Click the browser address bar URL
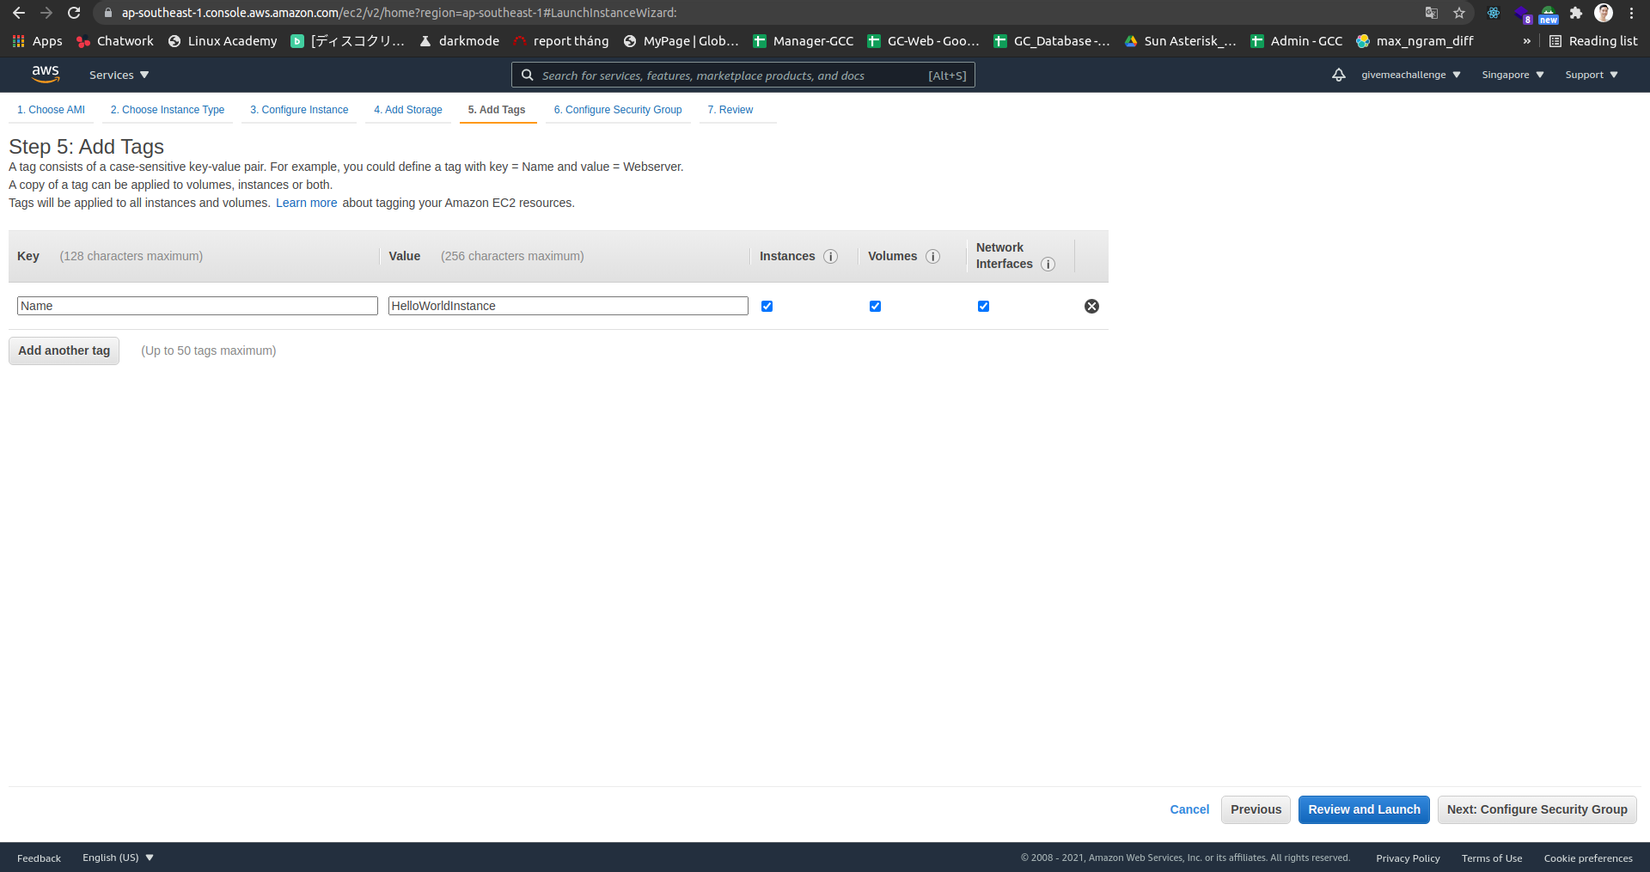This screenshot has height=872, width=1650. [x=399, y=13]
